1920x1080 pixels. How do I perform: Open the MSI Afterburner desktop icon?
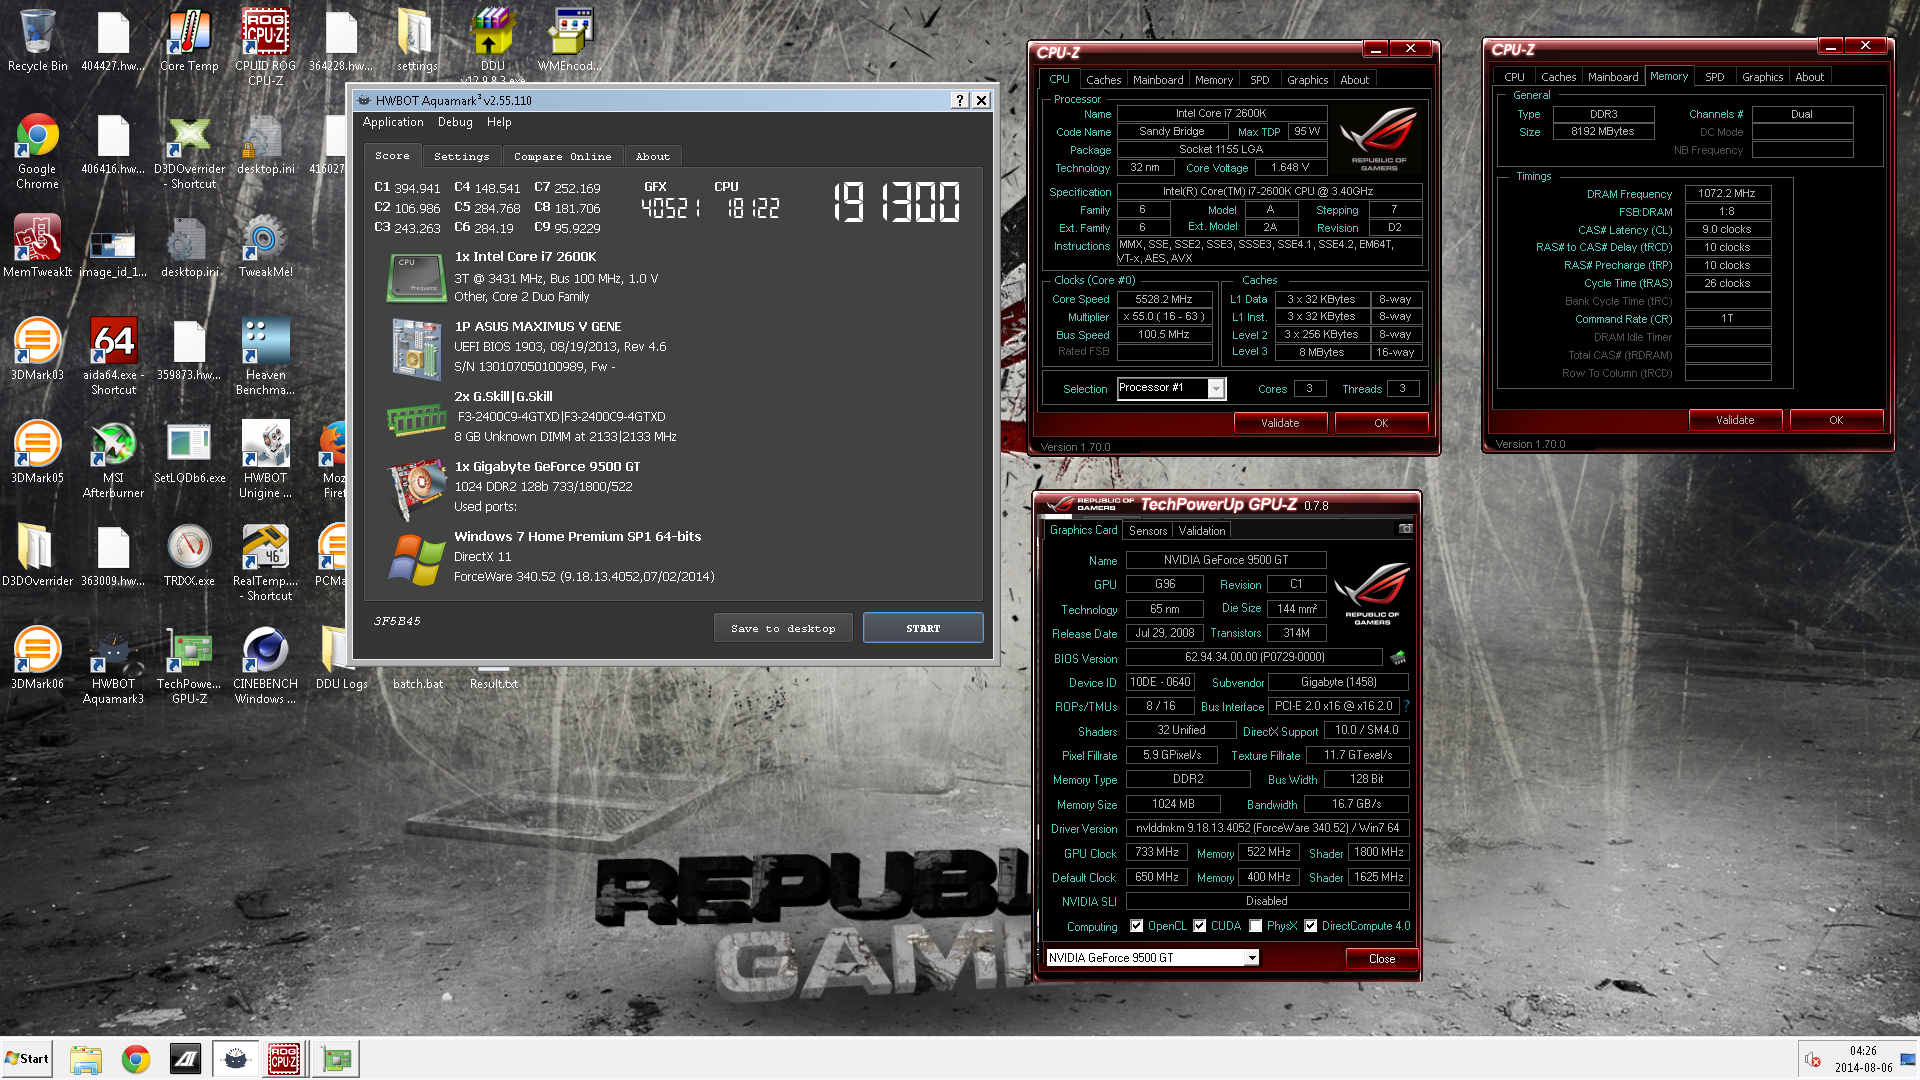[113, 459]
